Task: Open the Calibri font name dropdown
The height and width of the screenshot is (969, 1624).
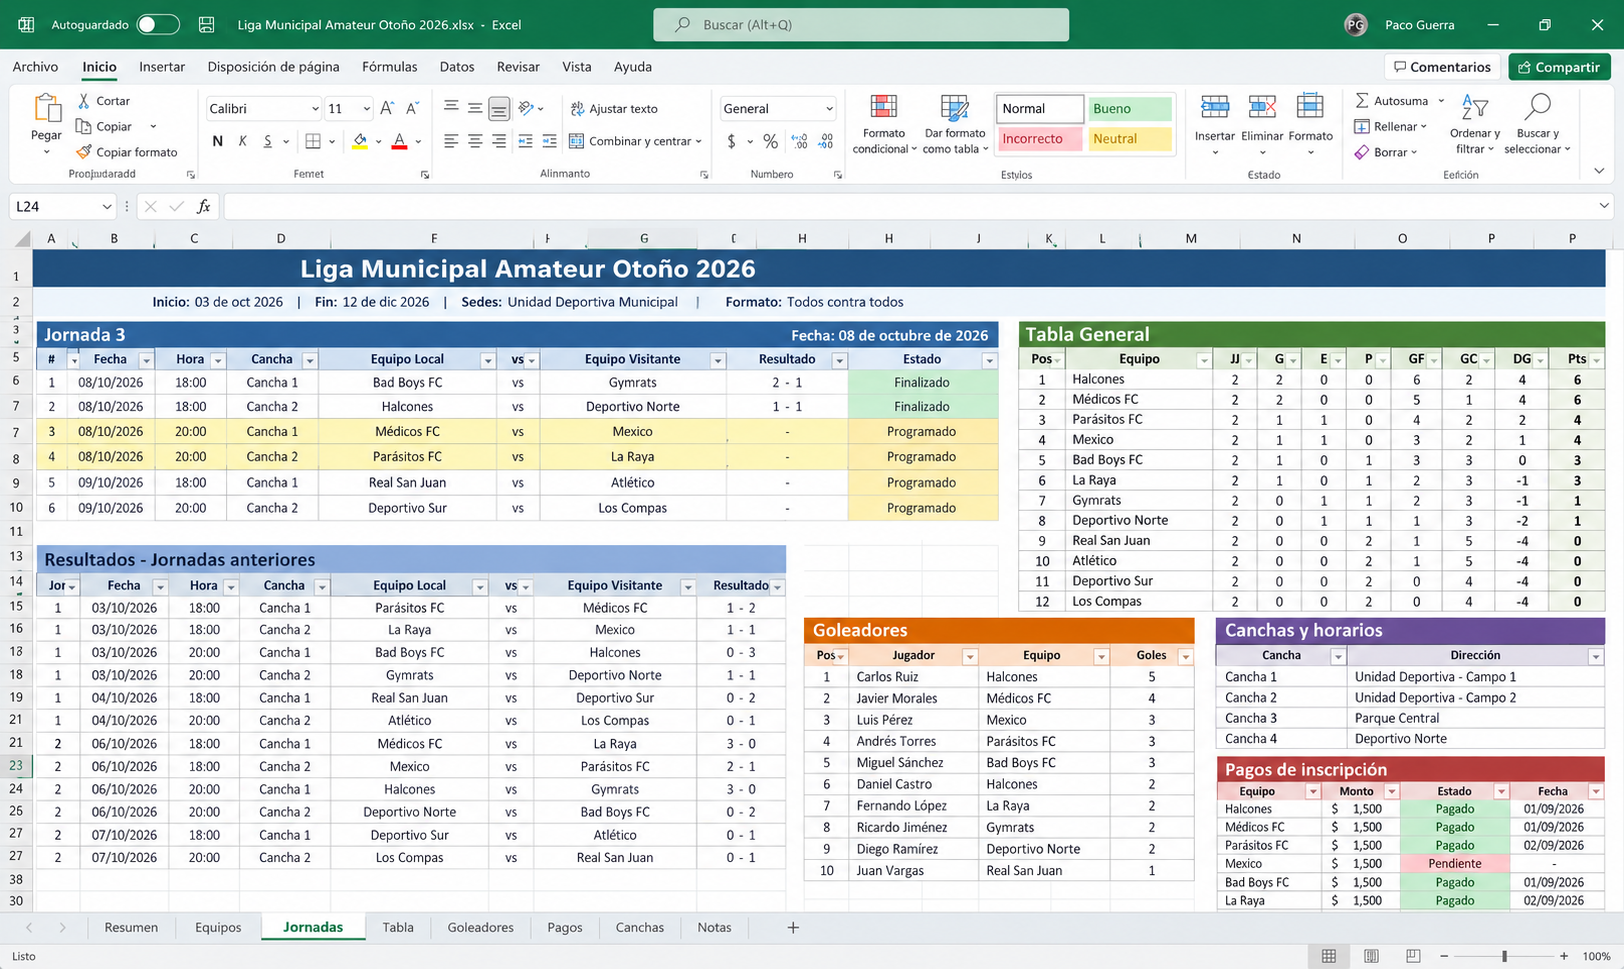Action: click(x=315, y=108)
